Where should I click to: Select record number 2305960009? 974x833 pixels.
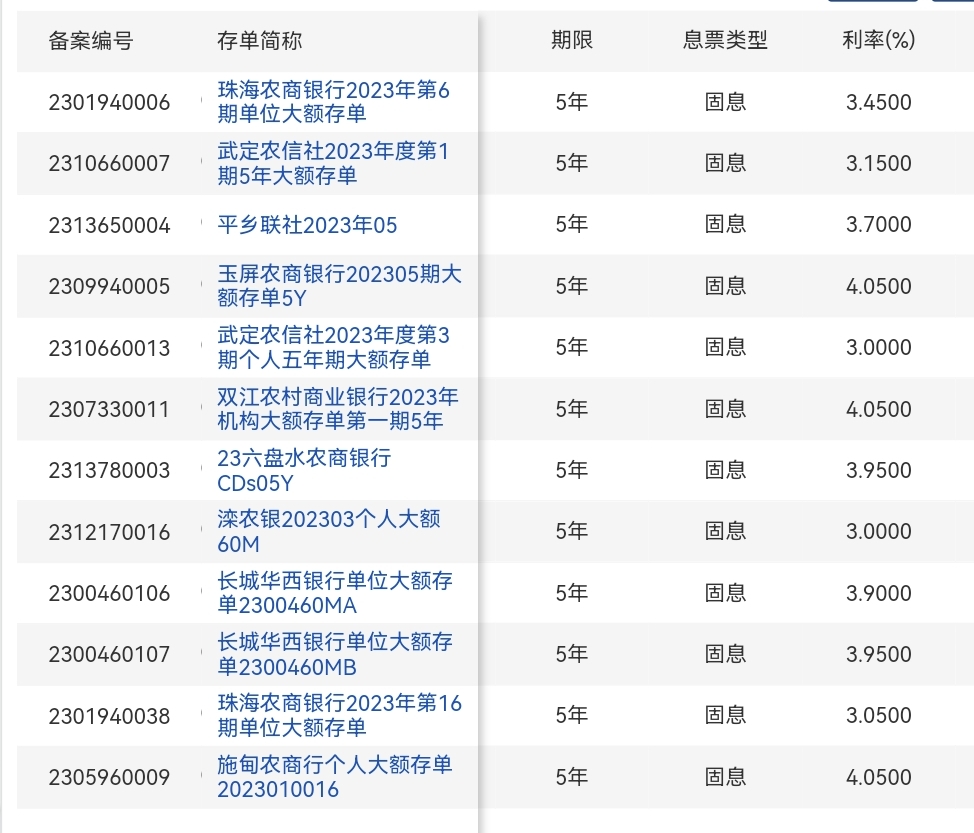109,777
